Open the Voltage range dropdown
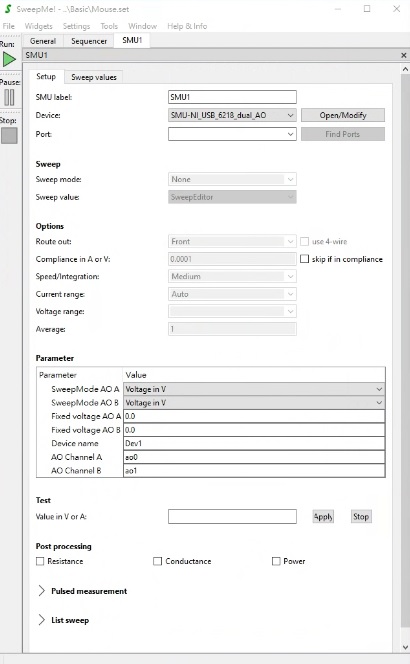The width and height of the screenshot is (410, 664). [232, 311]
